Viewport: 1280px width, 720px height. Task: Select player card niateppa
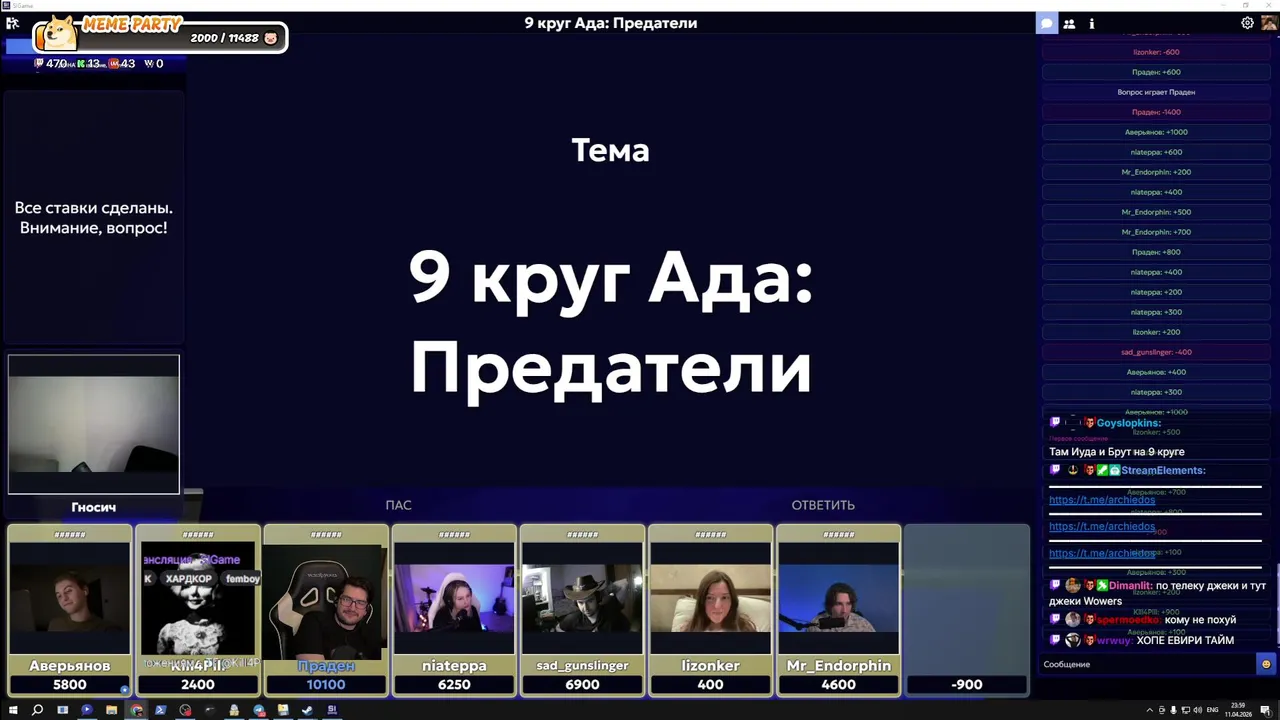[454, 610]
